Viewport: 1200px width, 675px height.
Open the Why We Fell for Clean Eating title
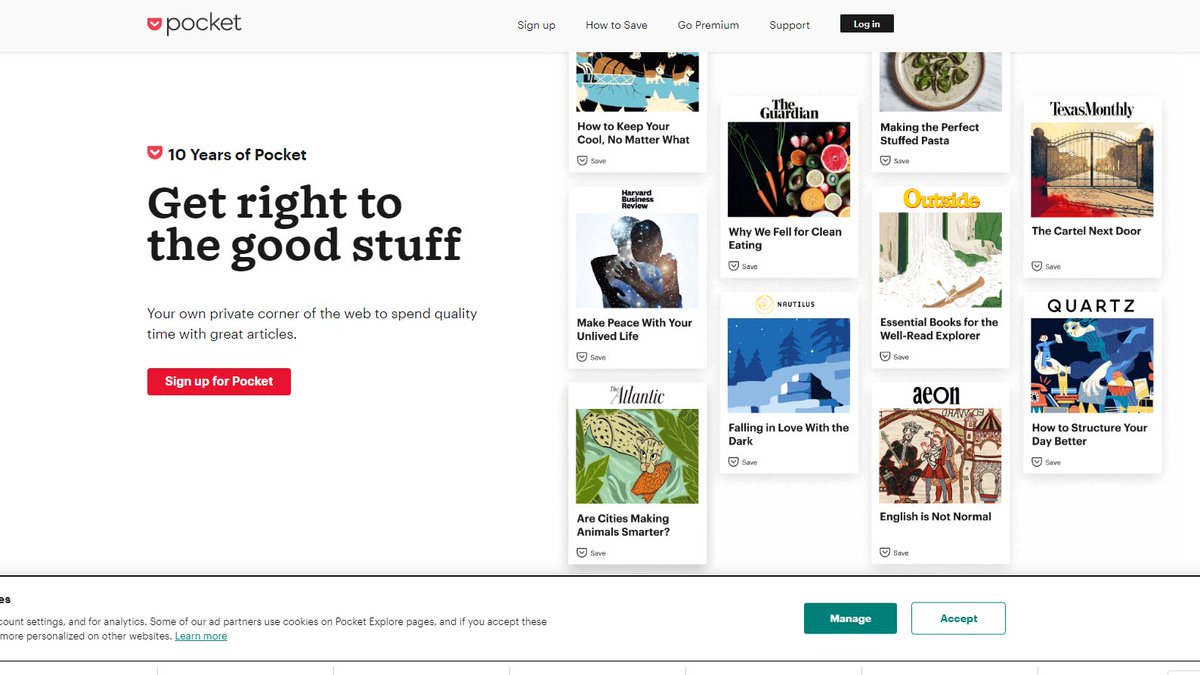pos(785,238)
